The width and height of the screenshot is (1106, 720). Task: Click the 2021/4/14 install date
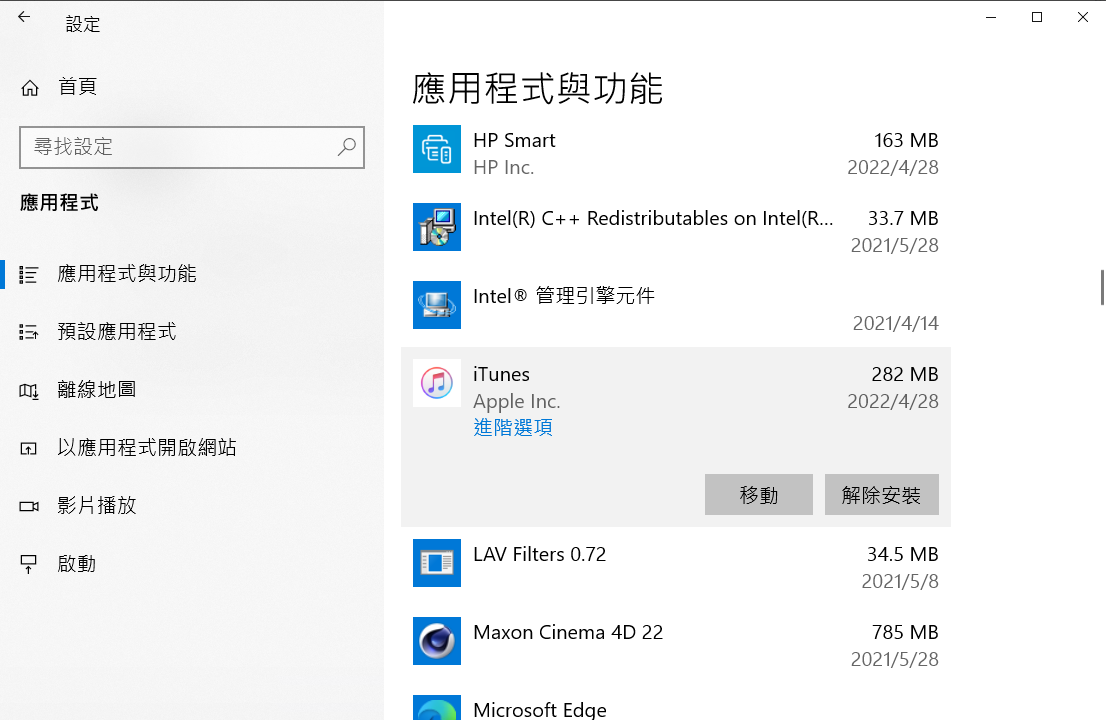pos(896,323)
